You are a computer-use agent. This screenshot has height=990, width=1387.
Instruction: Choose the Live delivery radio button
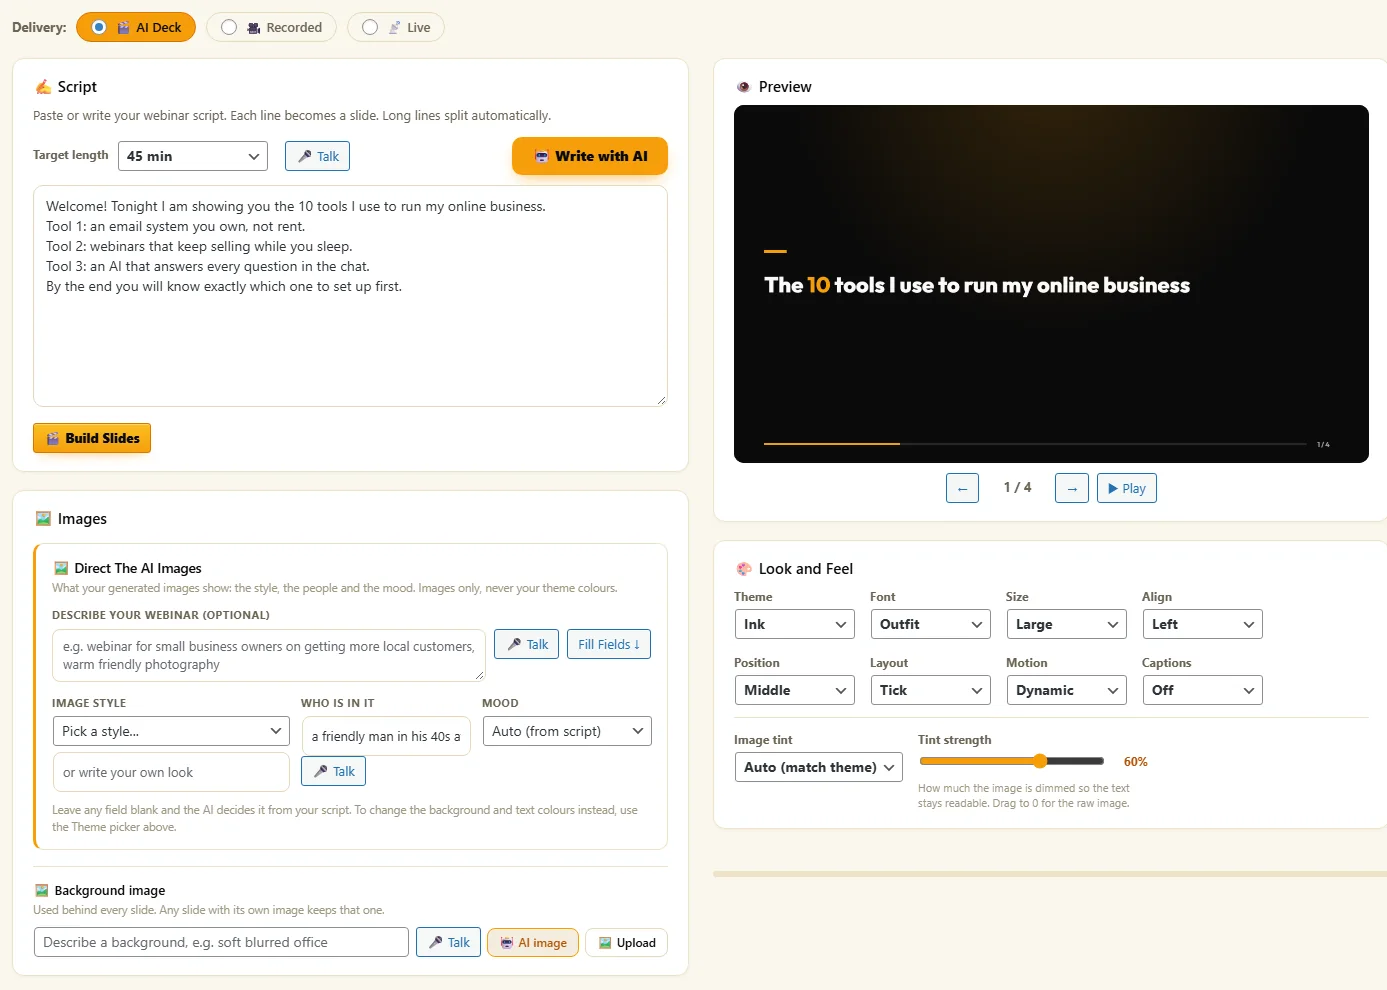point(370,27)
